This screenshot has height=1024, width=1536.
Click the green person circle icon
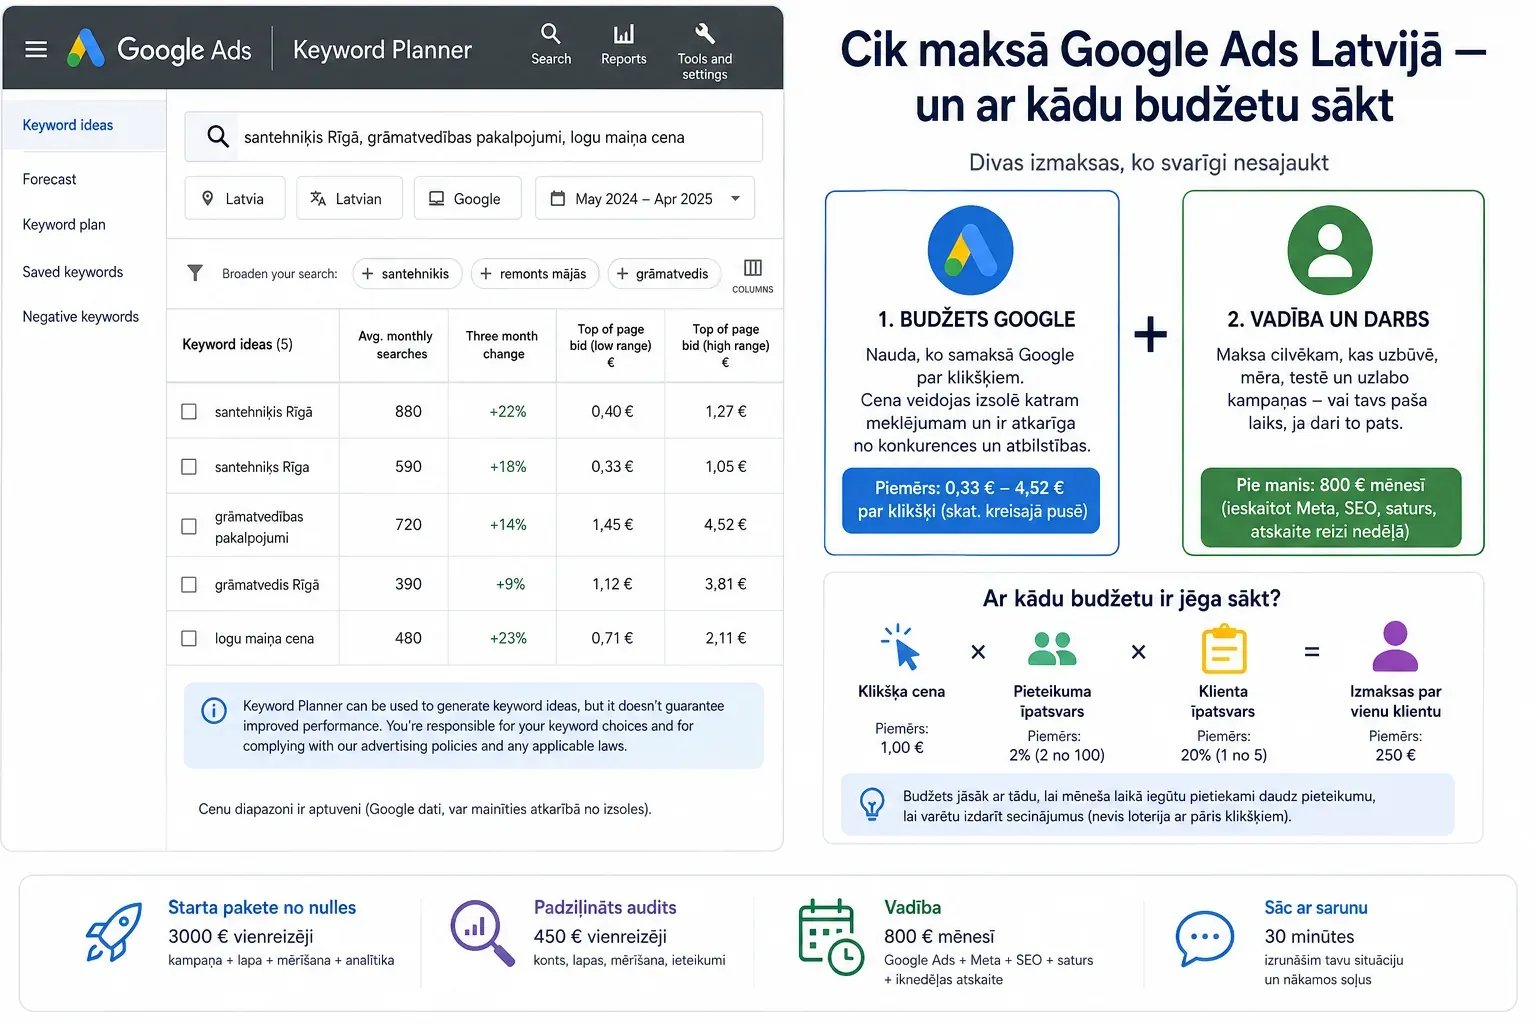click(x=1330, y=250)
